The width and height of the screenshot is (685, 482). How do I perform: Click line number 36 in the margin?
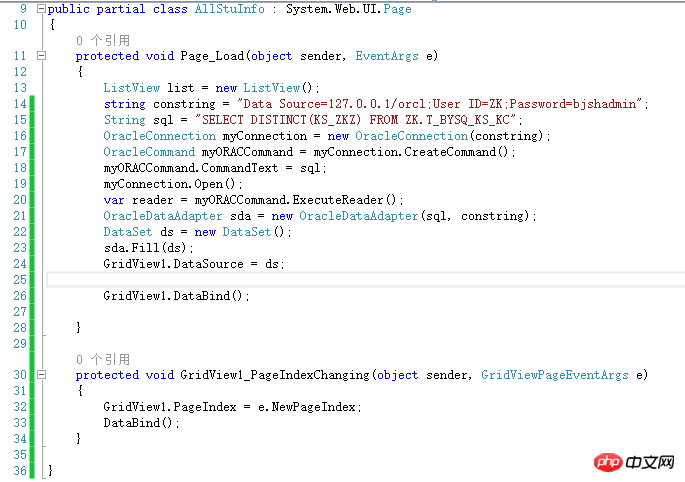tap(20, 471)
